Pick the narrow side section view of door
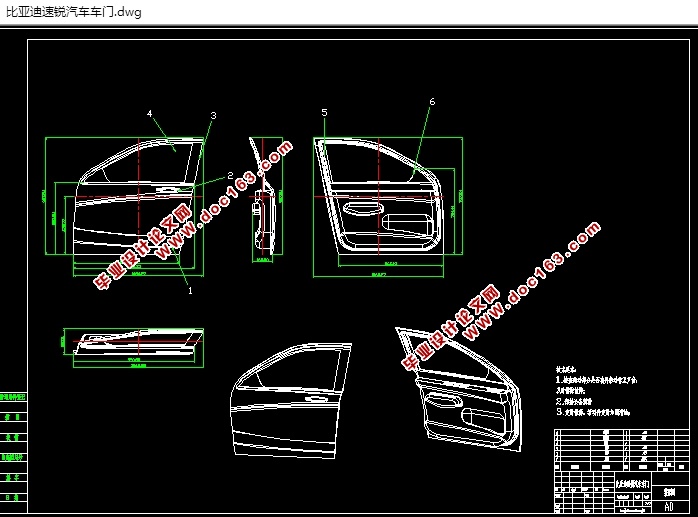 [264, 196]
